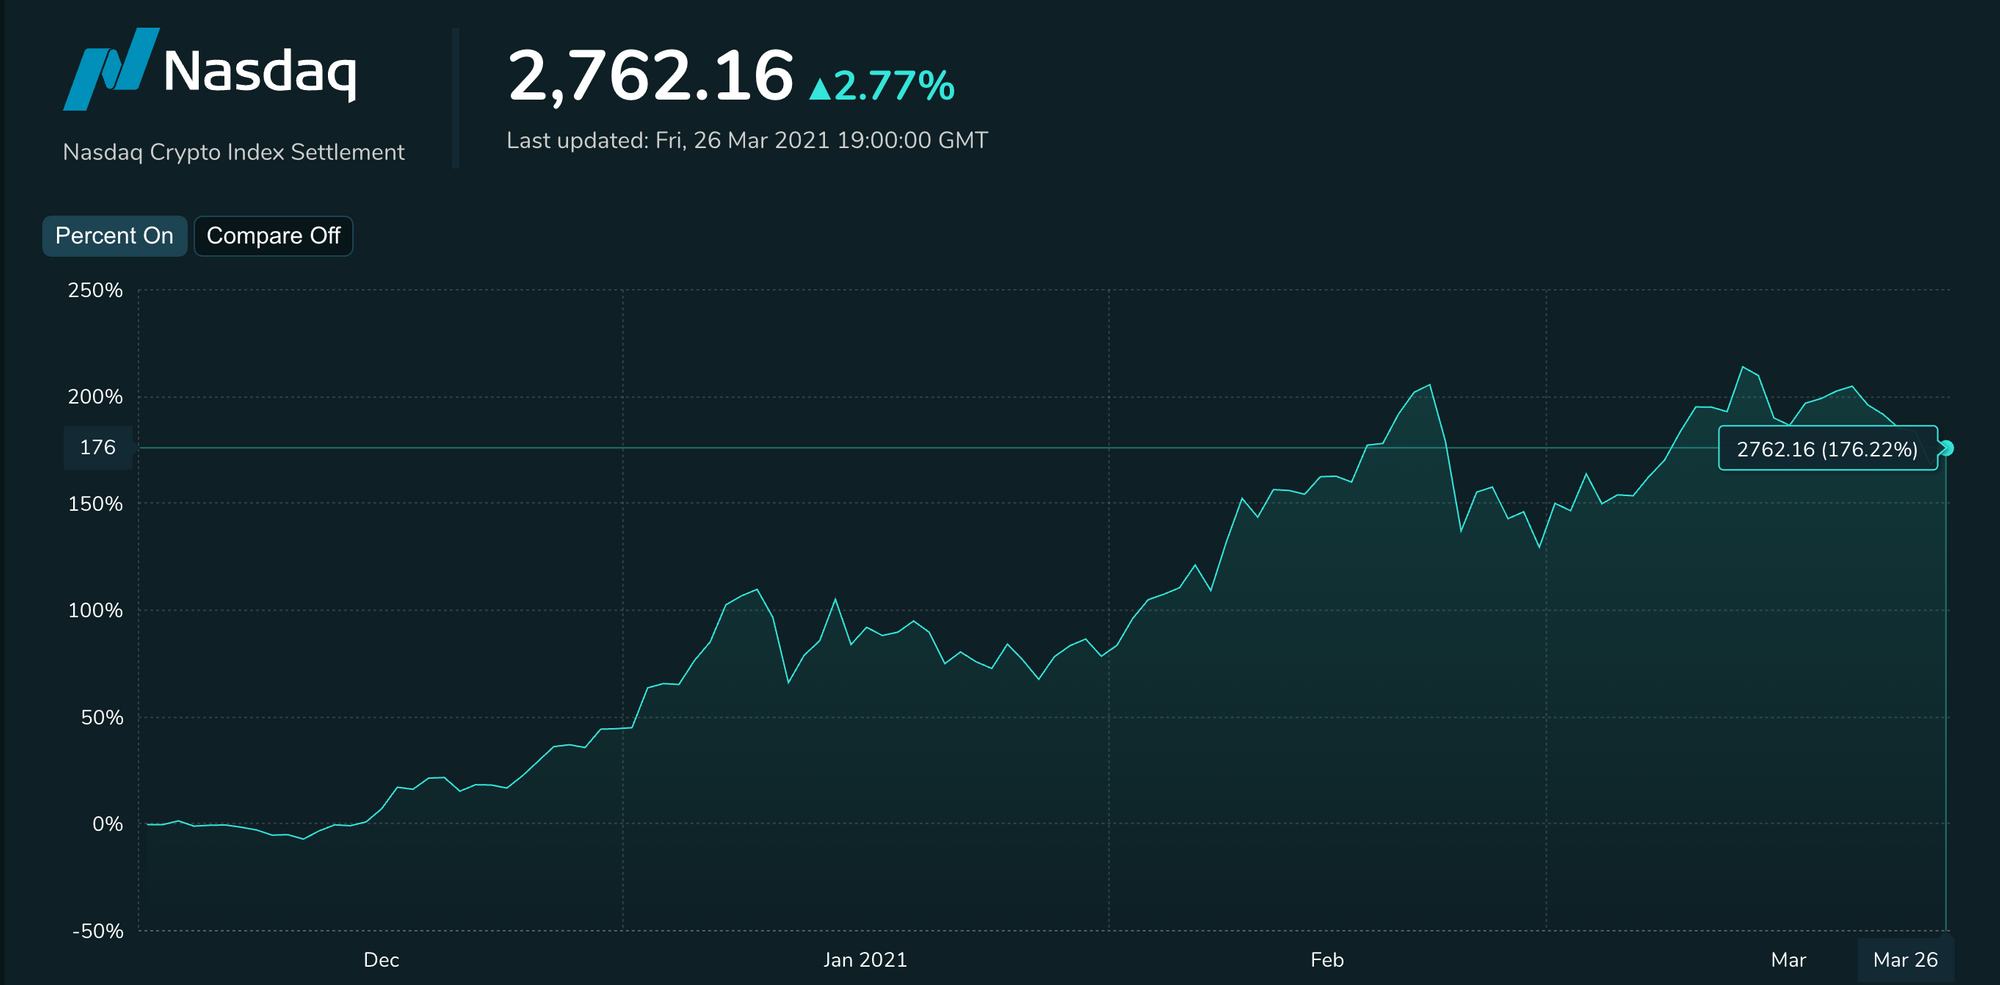Click the Dec x-axis label
The height and width of the screenshot is (985, 2000).
click(x=381, y=960)
